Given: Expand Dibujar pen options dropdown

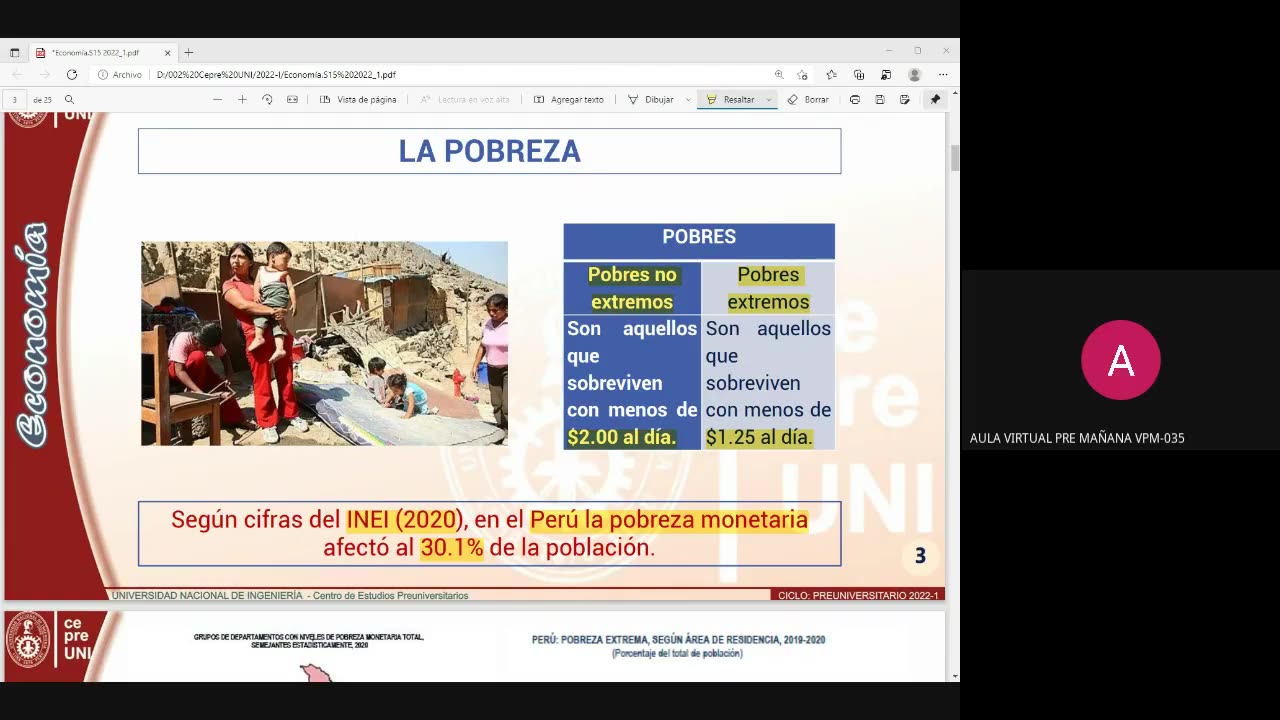Looking at the screenshot, I should click(688, 100).
